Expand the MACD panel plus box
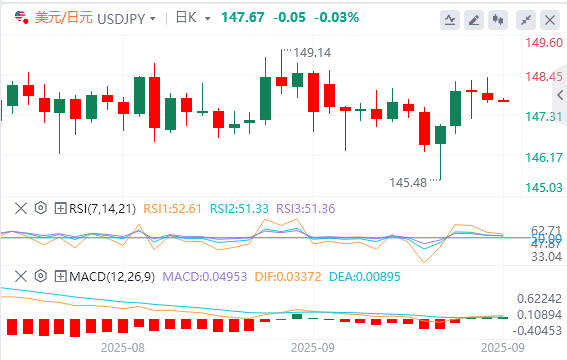Image resolution: width=567 pixels, height=360 pixels. pyautogui.click(x=60, y=277)
